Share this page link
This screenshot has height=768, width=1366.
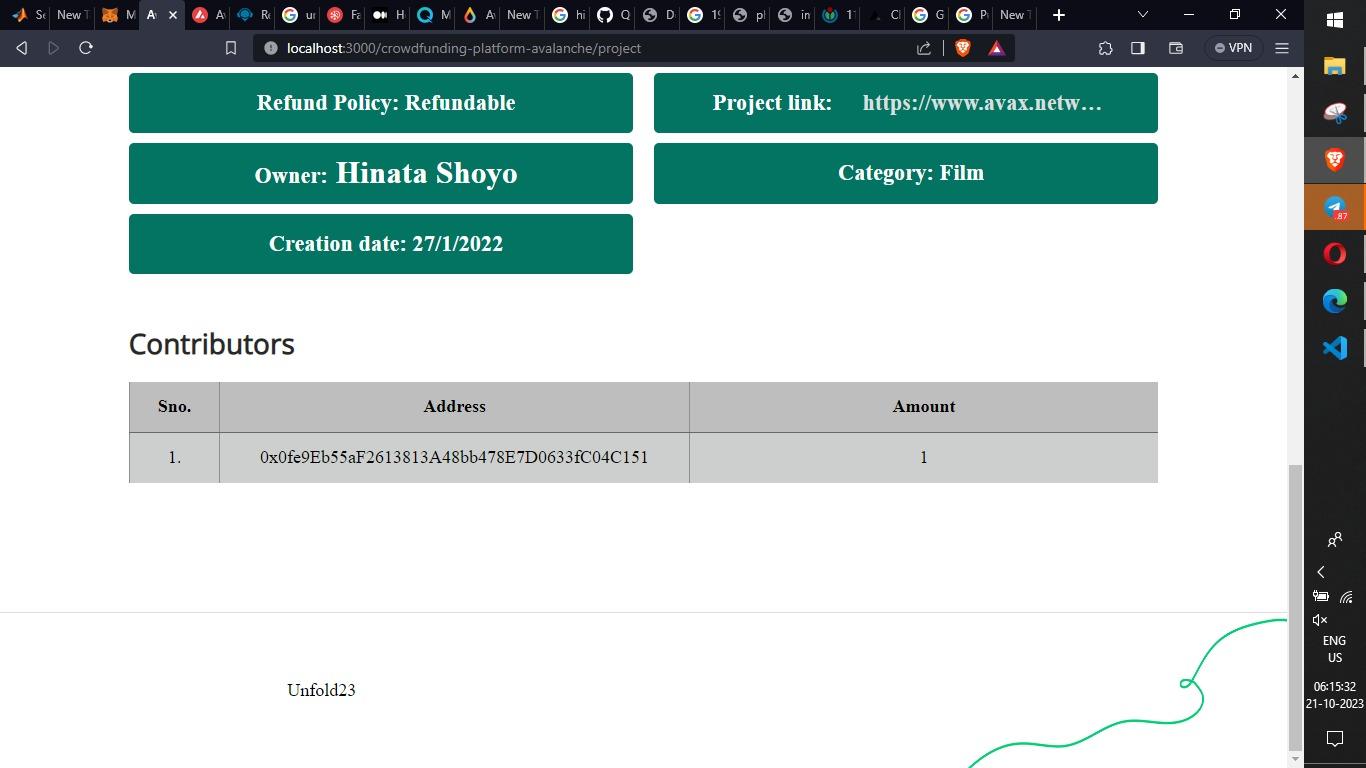point(924,48)
